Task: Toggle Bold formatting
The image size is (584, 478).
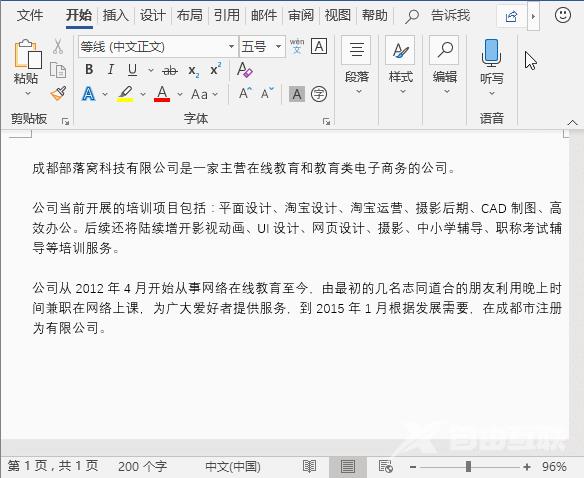Action: (x=89, y=70)
